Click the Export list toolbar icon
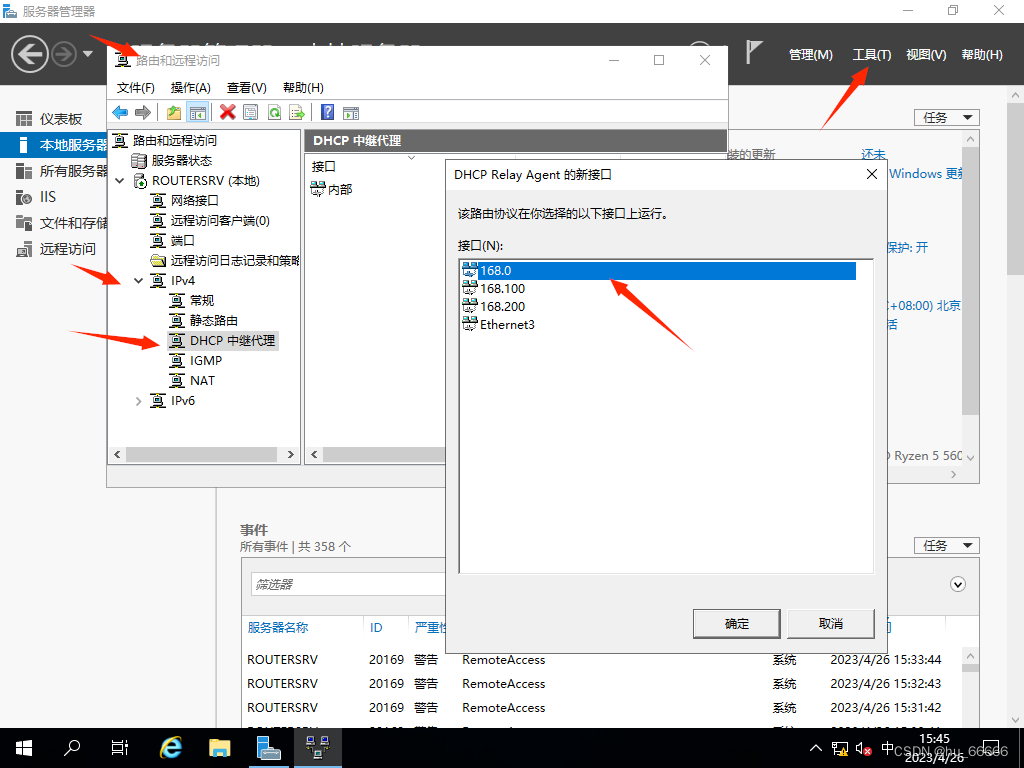This screenshot has height=768, width=1024. [x=297, y=112]
